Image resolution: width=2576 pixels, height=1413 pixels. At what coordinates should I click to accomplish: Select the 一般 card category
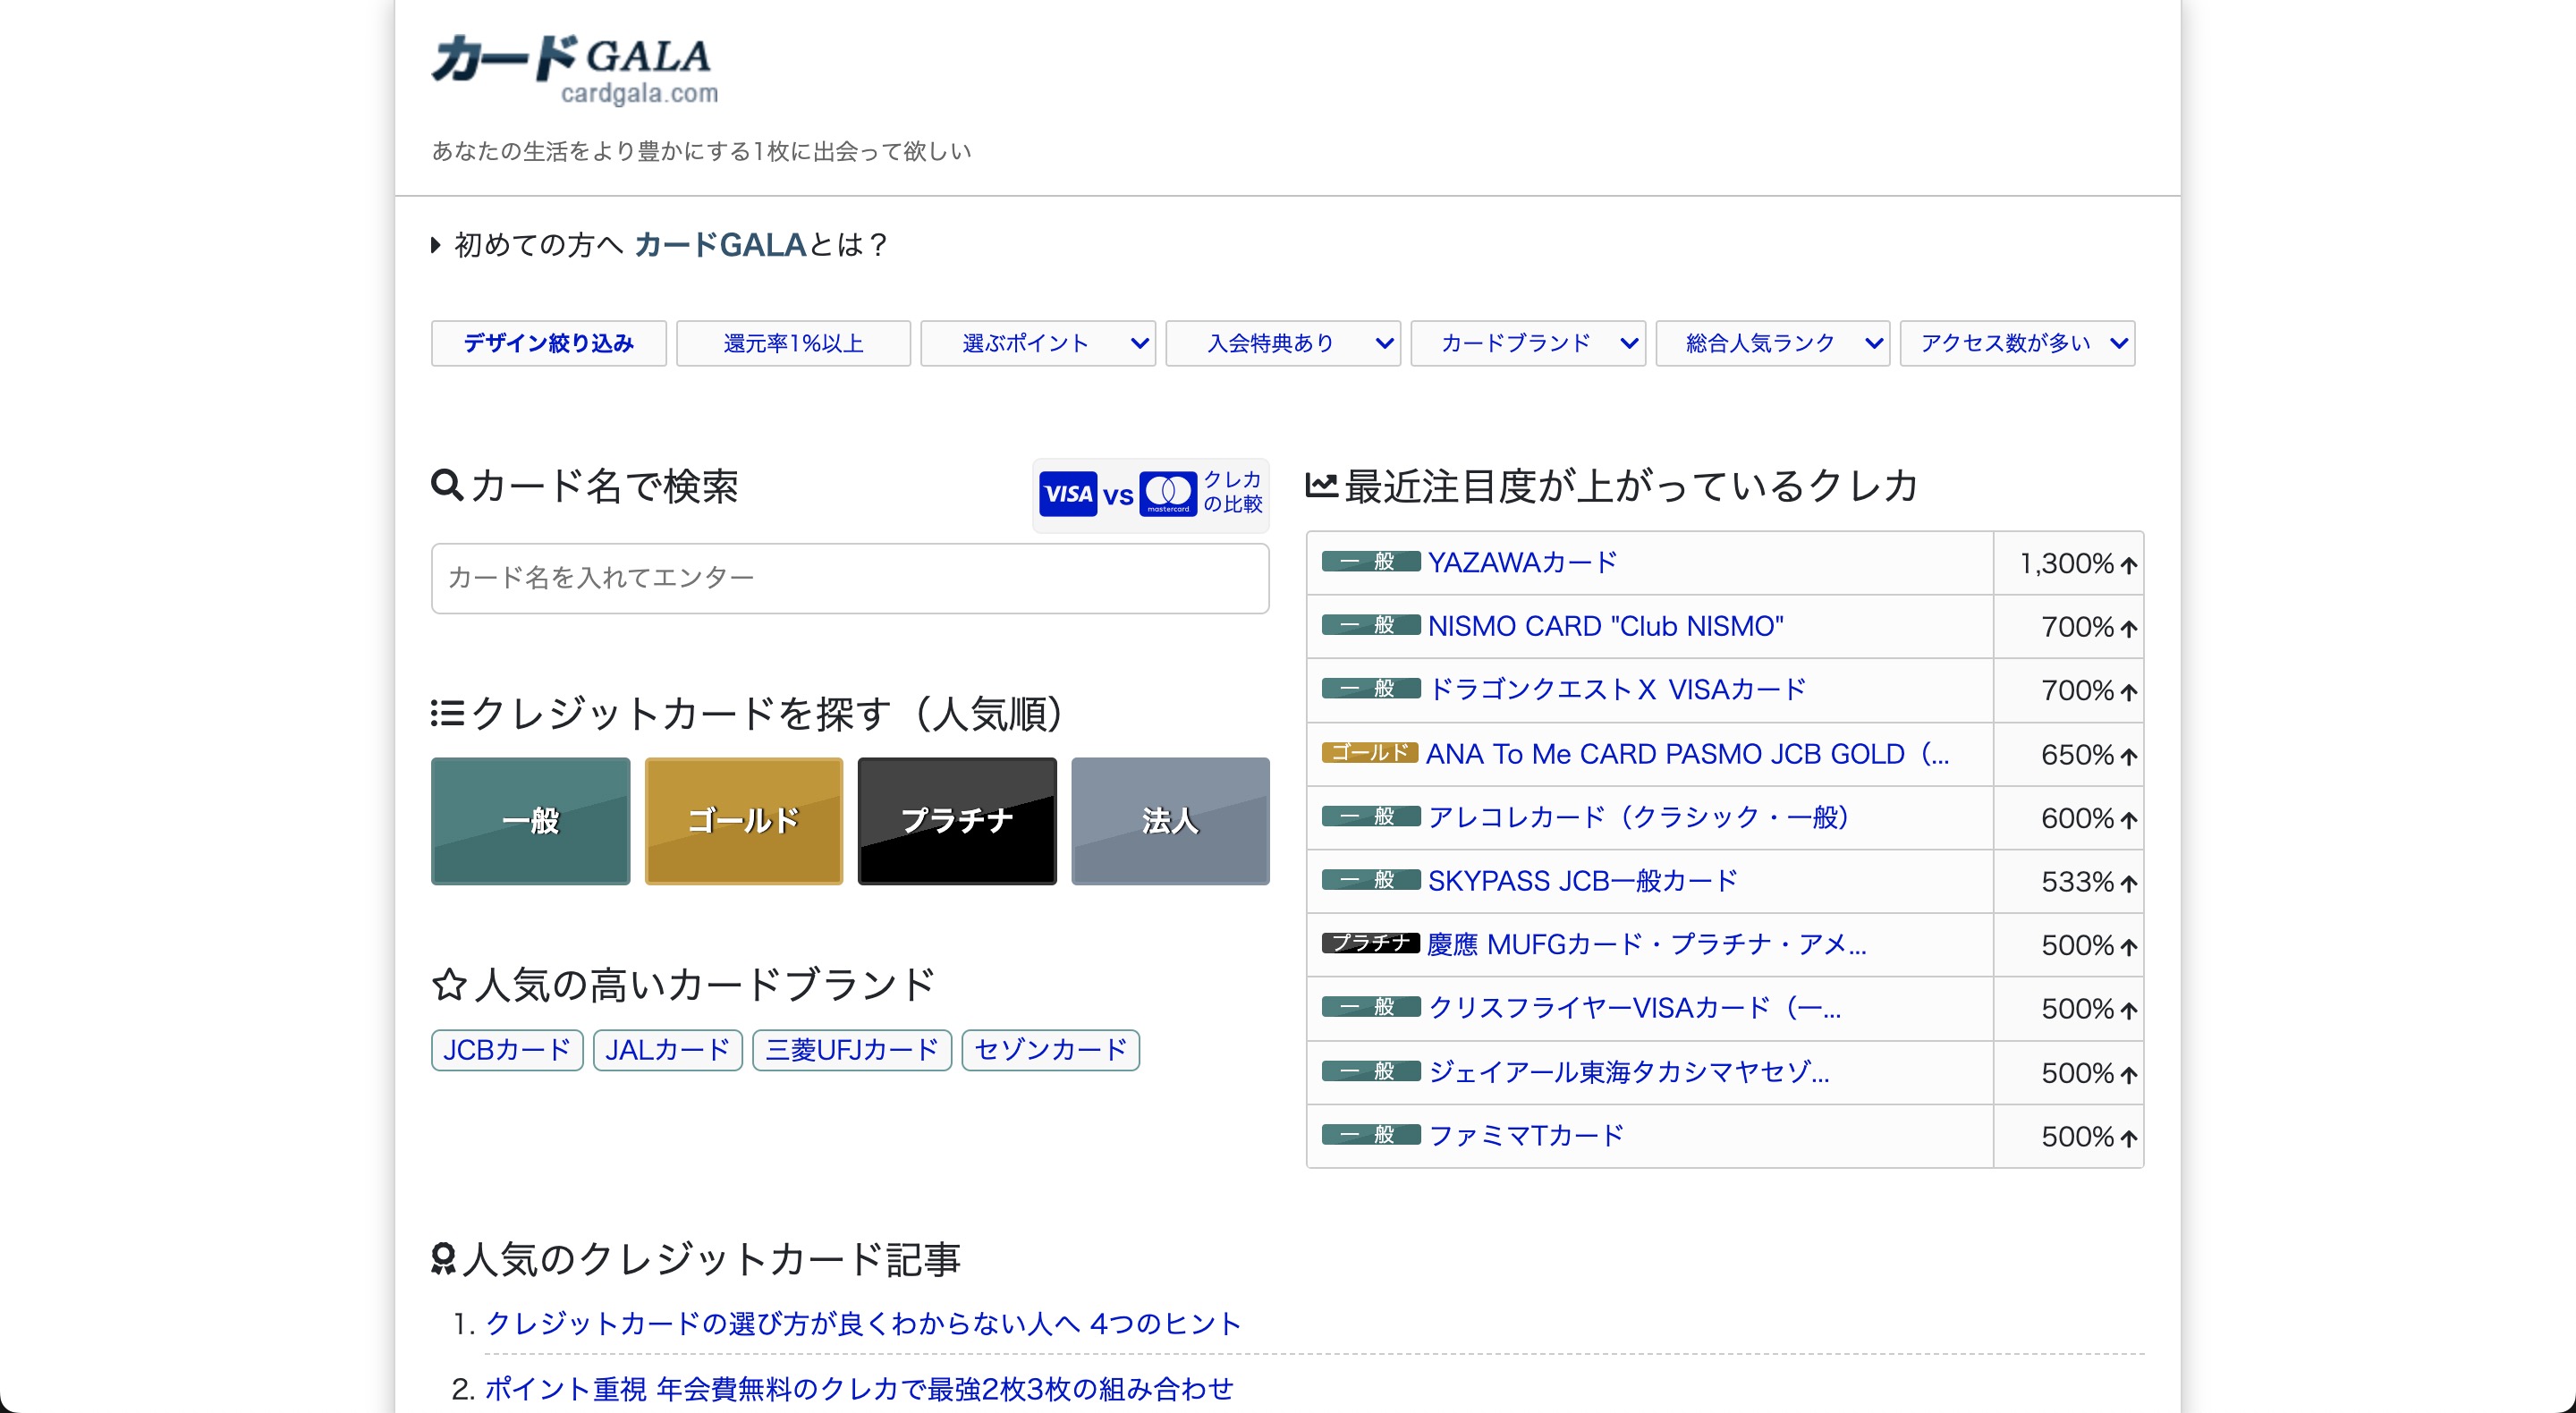click(x=530, y=821)
